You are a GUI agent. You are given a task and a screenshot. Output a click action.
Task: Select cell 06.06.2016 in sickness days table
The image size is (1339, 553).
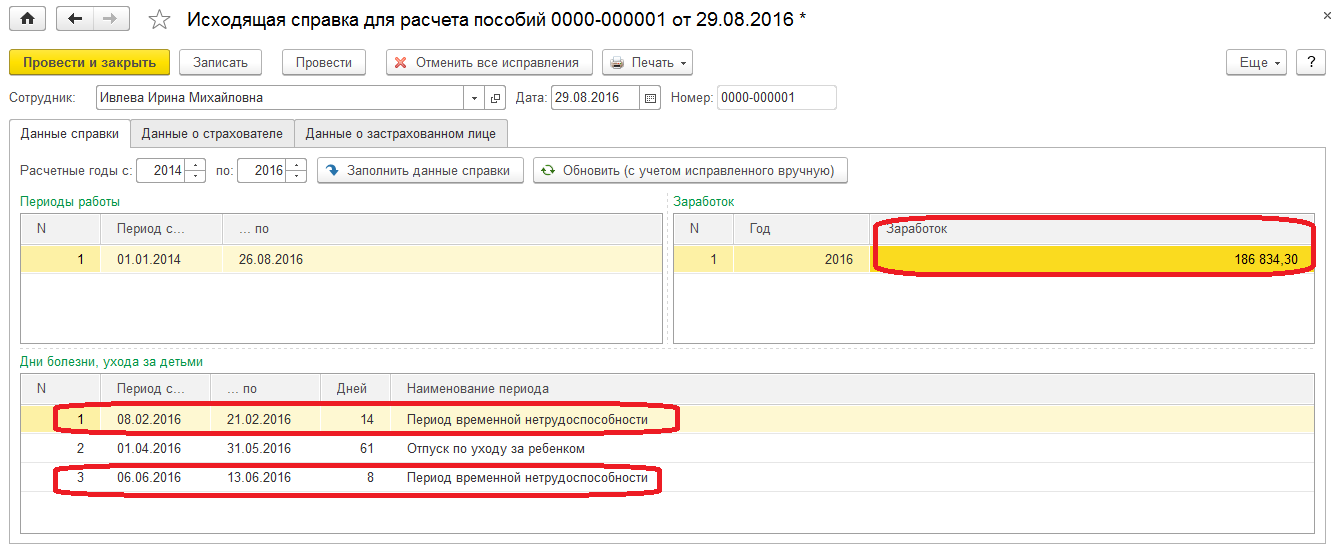pyautogui.click(x=156, y=477)
